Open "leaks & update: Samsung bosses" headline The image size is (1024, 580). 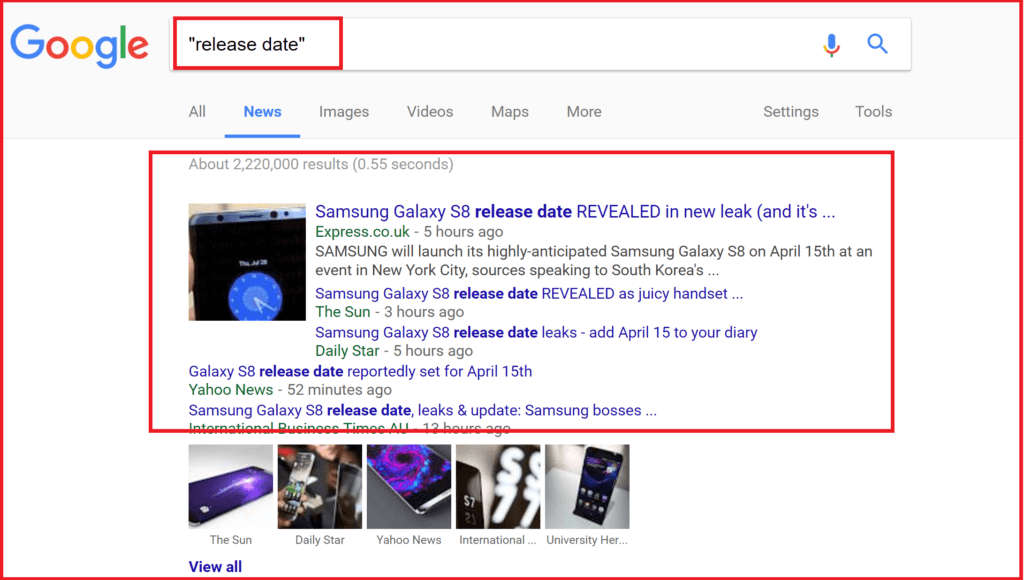(423, 411)
